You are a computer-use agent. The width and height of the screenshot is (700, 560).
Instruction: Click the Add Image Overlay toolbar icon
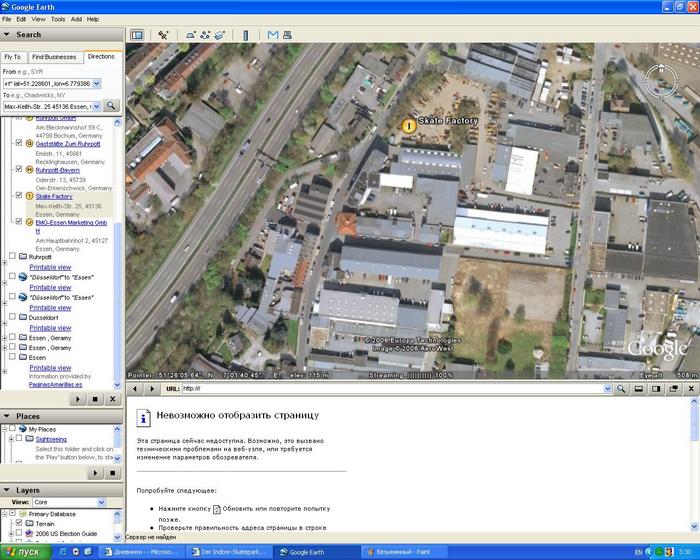click(220, 35)
